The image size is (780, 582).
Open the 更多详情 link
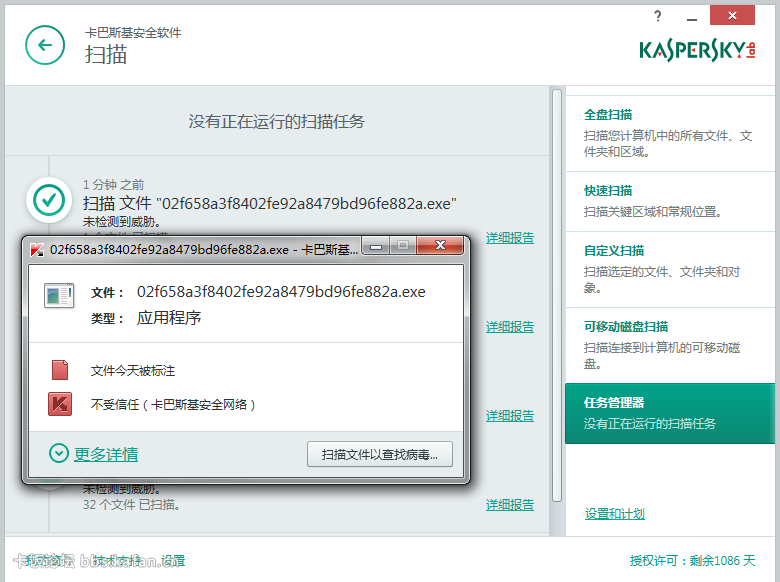[106, 454]
